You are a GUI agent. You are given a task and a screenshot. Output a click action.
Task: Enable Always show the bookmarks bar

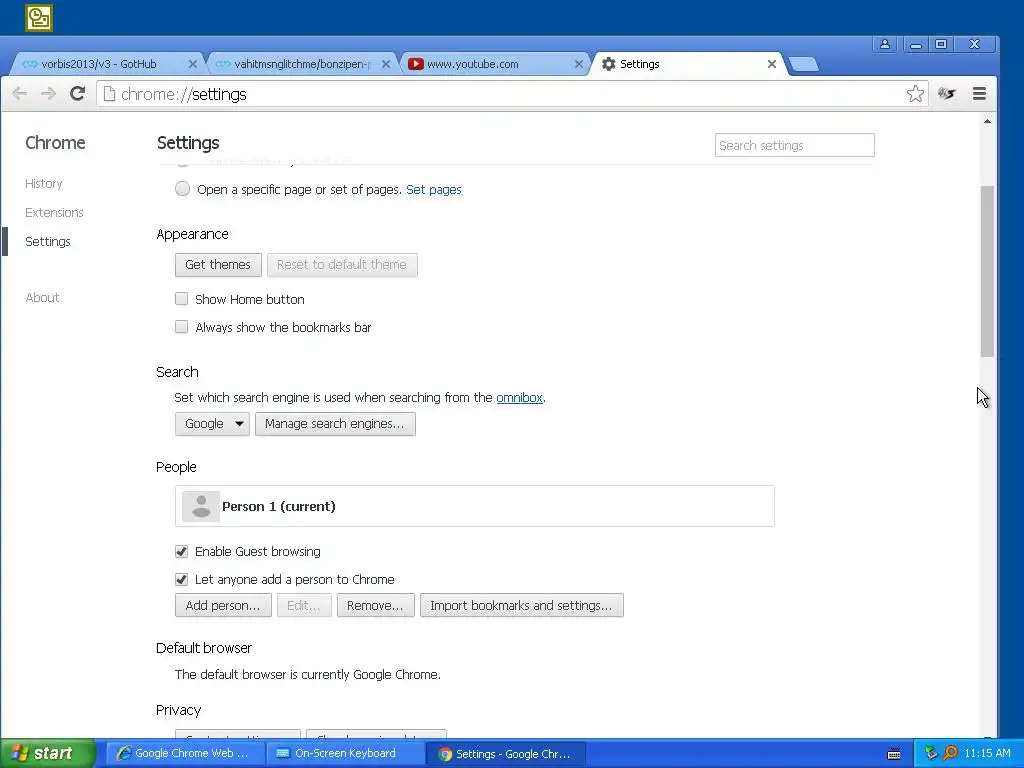coord(182,327)
